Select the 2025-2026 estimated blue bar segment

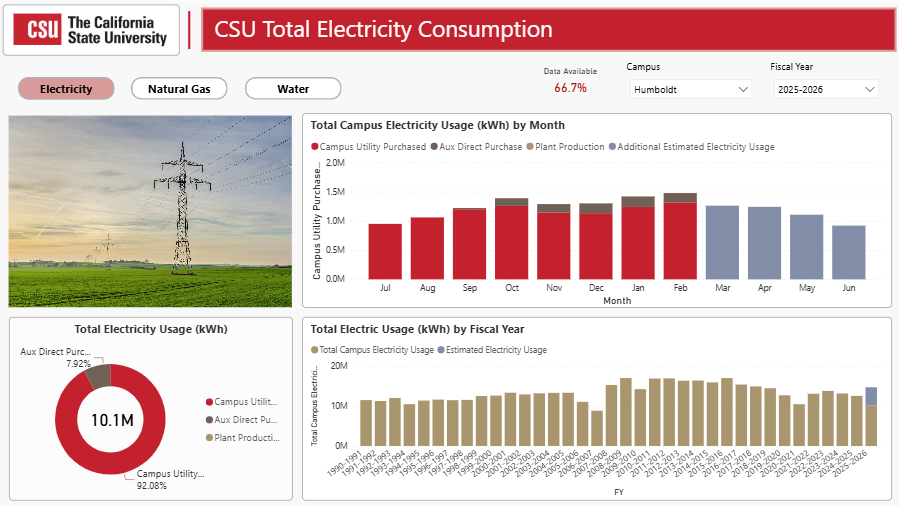click(x=871, y=397)
